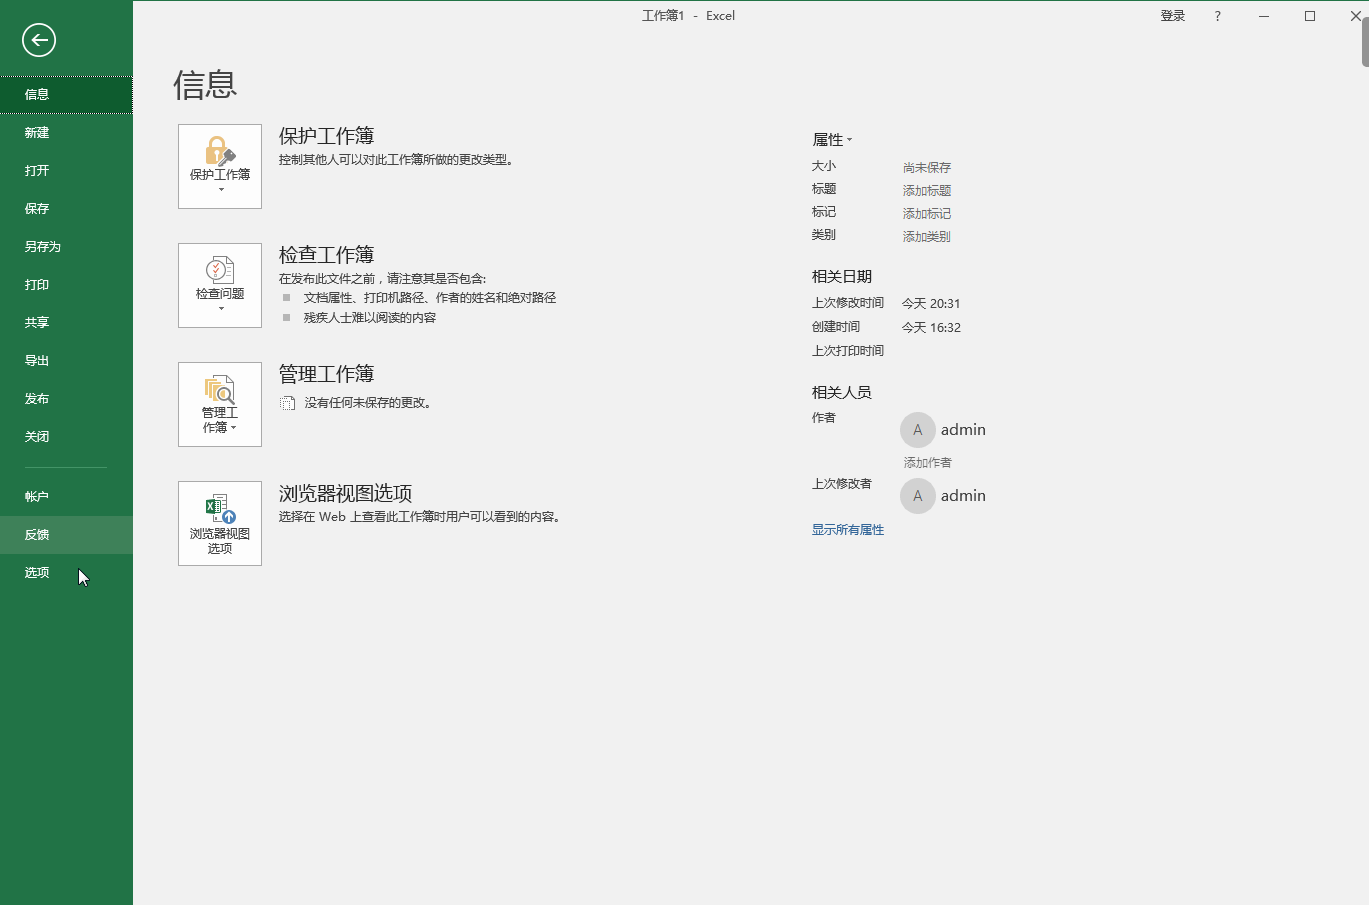Choose 保存 in the sidebar

[66, 208]
